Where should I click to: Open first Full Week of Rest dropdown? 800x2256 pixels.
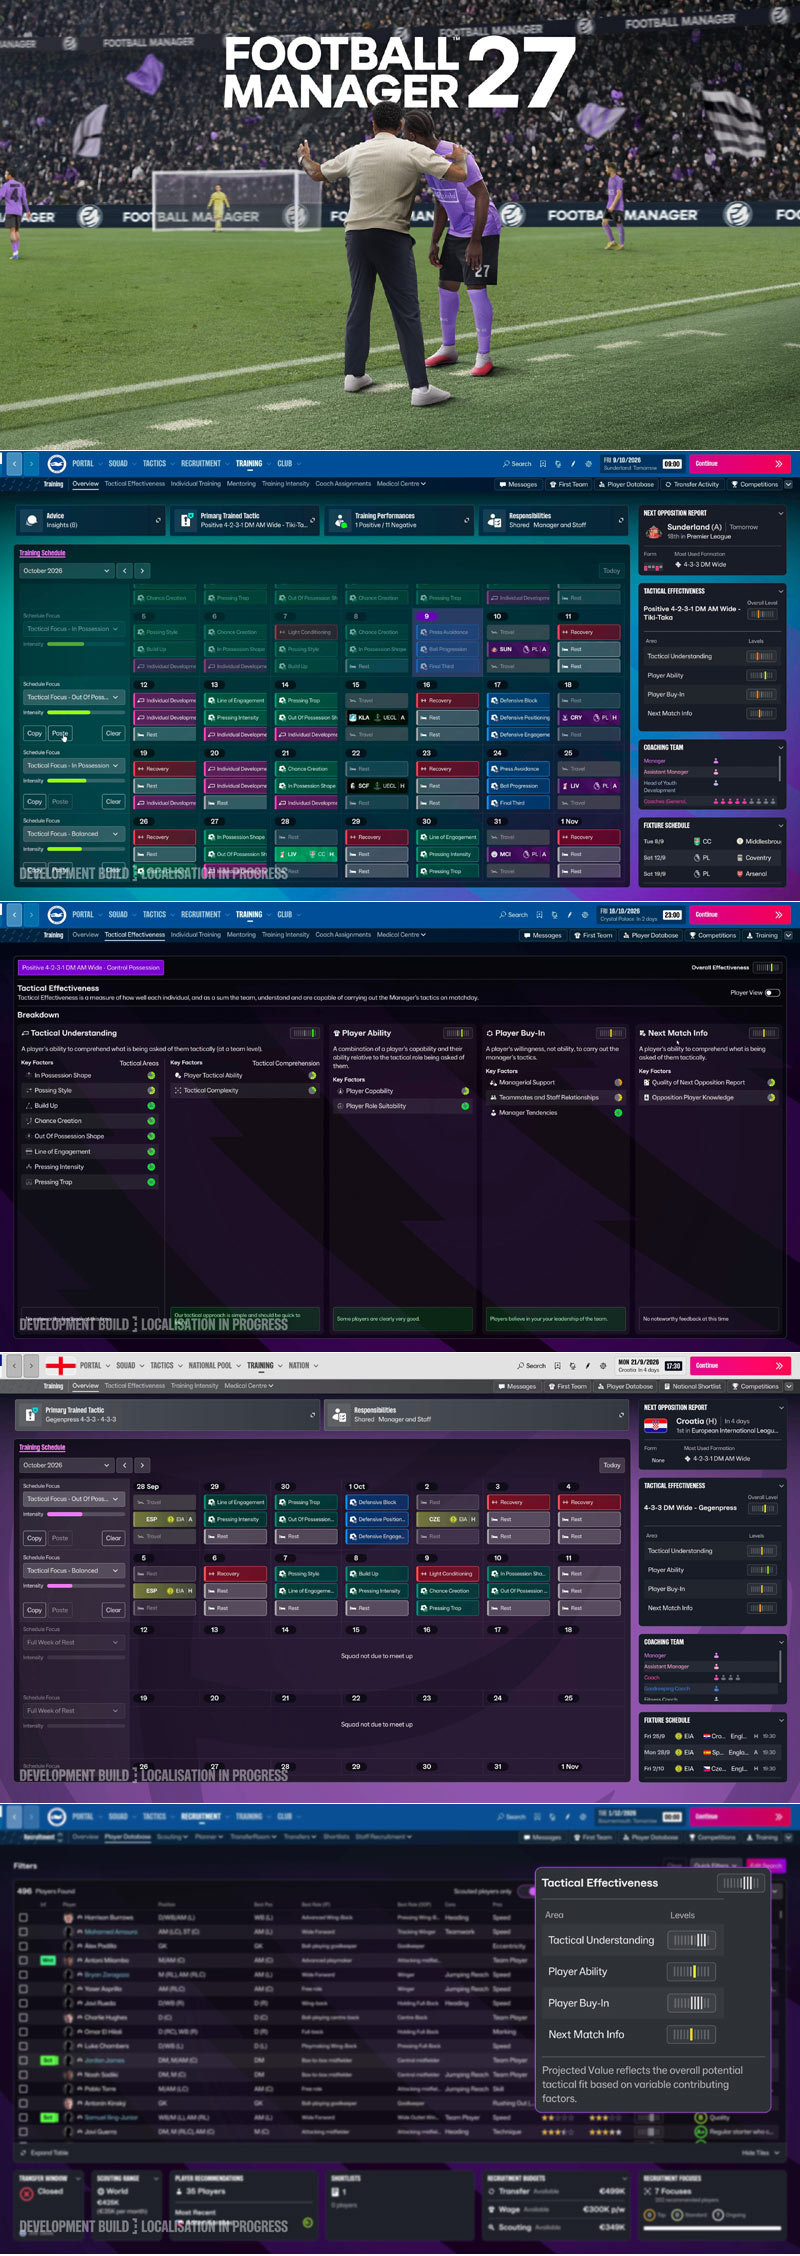pos(72,1642)
